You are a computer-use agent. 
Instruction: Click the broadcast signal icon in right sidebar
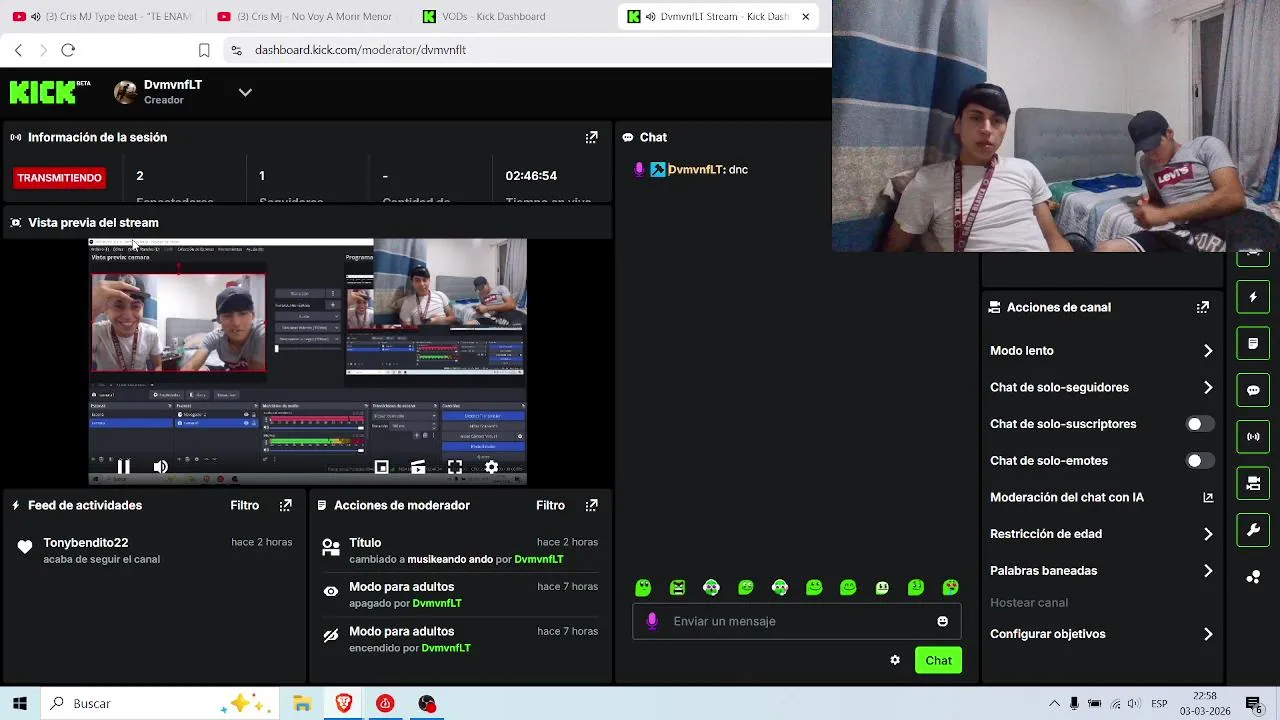tap(1253, 436)
